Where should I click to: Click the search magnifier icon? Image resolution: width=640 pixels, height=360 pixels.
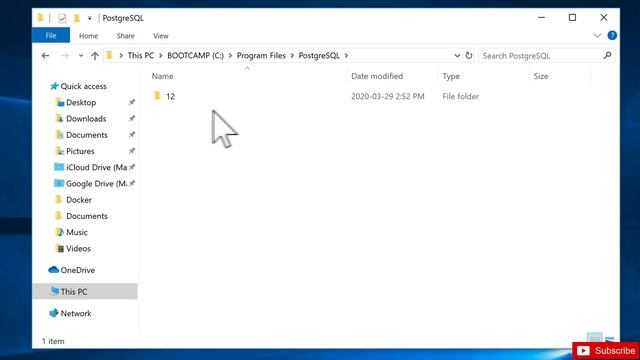[x=607, y=56]
